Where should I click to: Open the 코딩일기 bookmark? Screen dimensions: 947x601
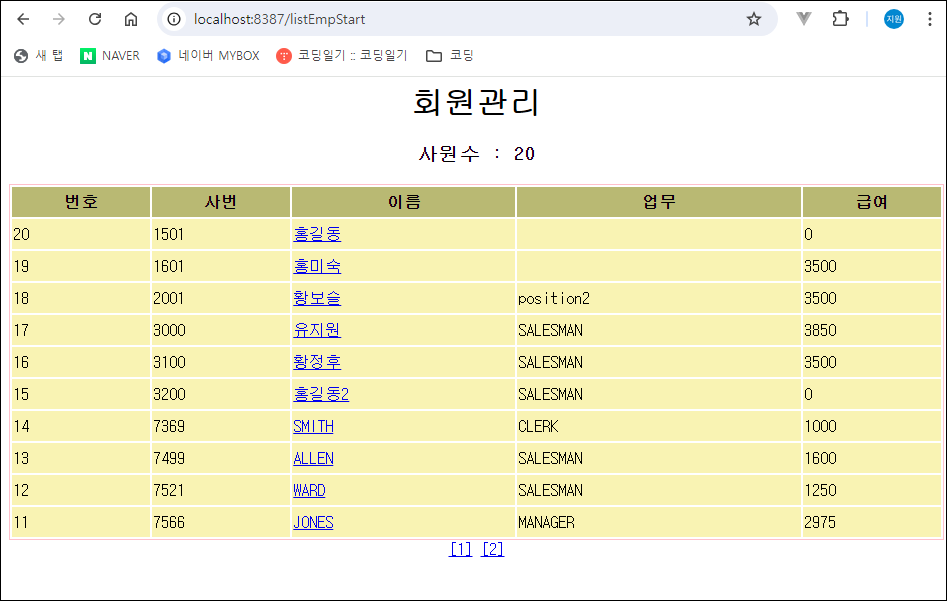coord(342,56)
